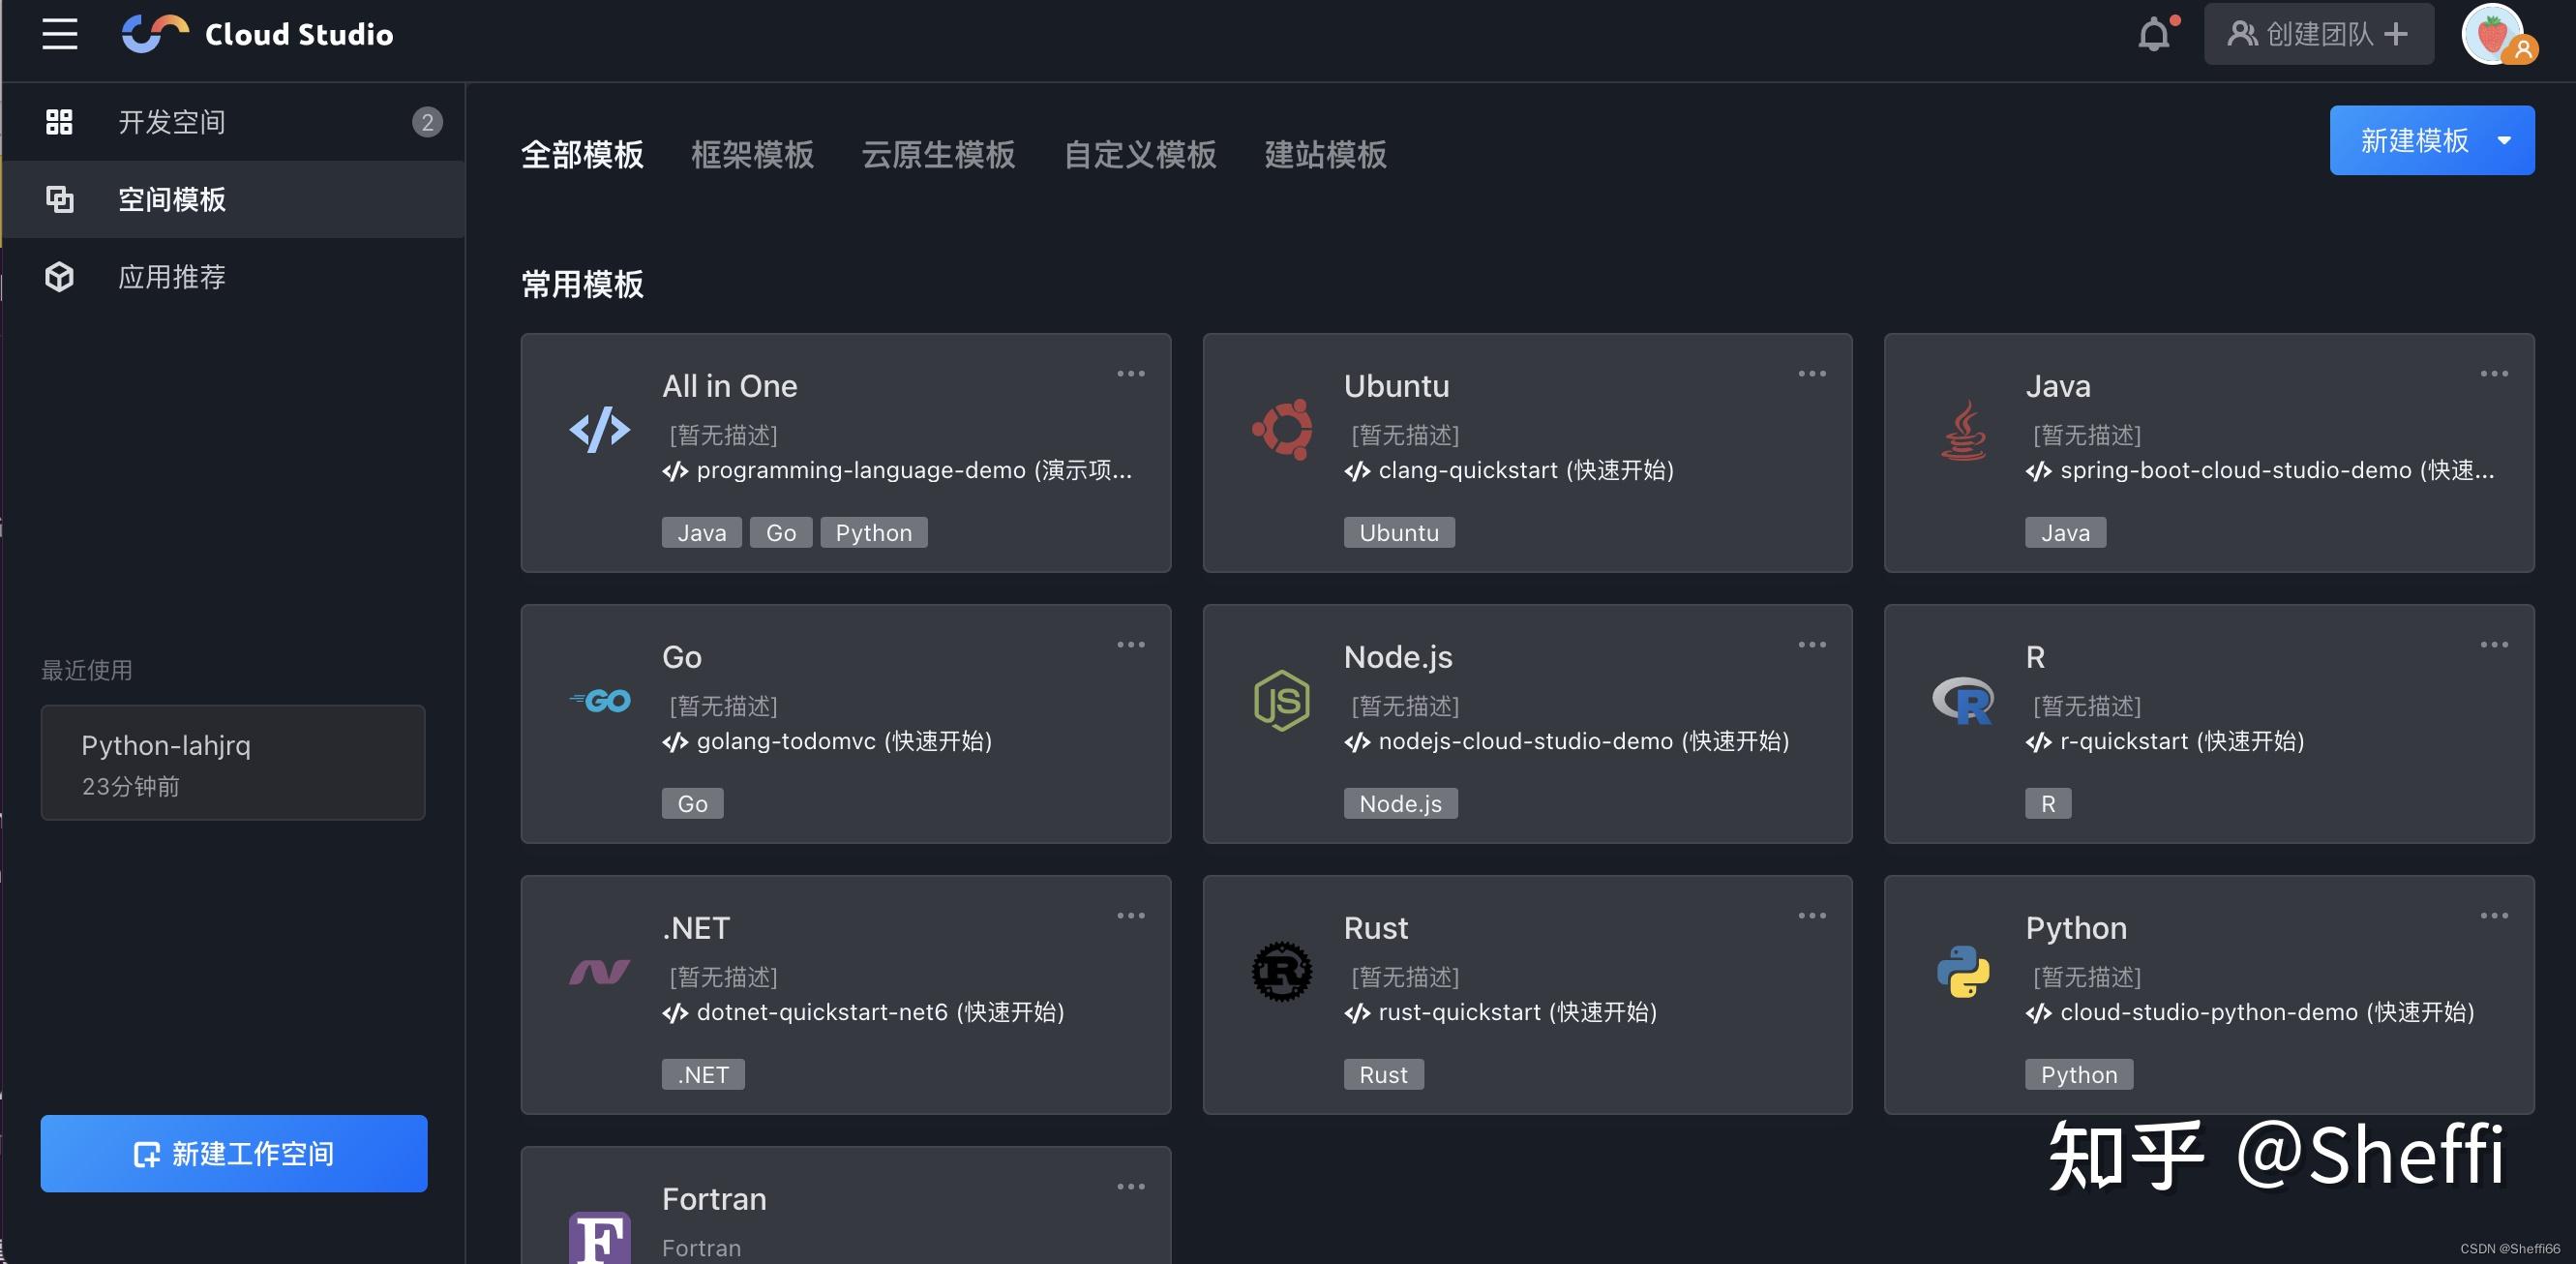Open the recent workspace Python-lahjrq
This screenshot has width=2576, height=1264.
click(x=233, y=762)
